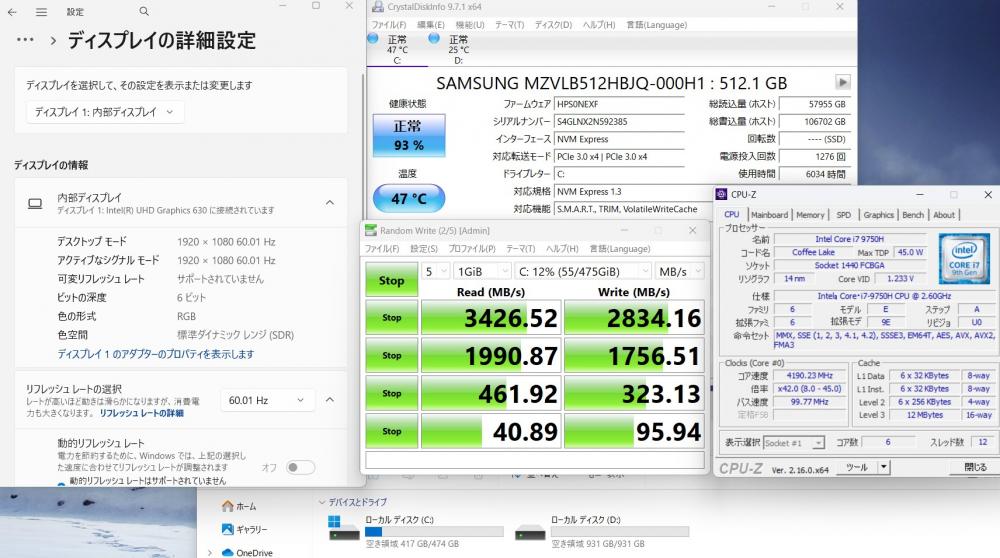Open the 1GiB test size dropdown

[482, 272]
